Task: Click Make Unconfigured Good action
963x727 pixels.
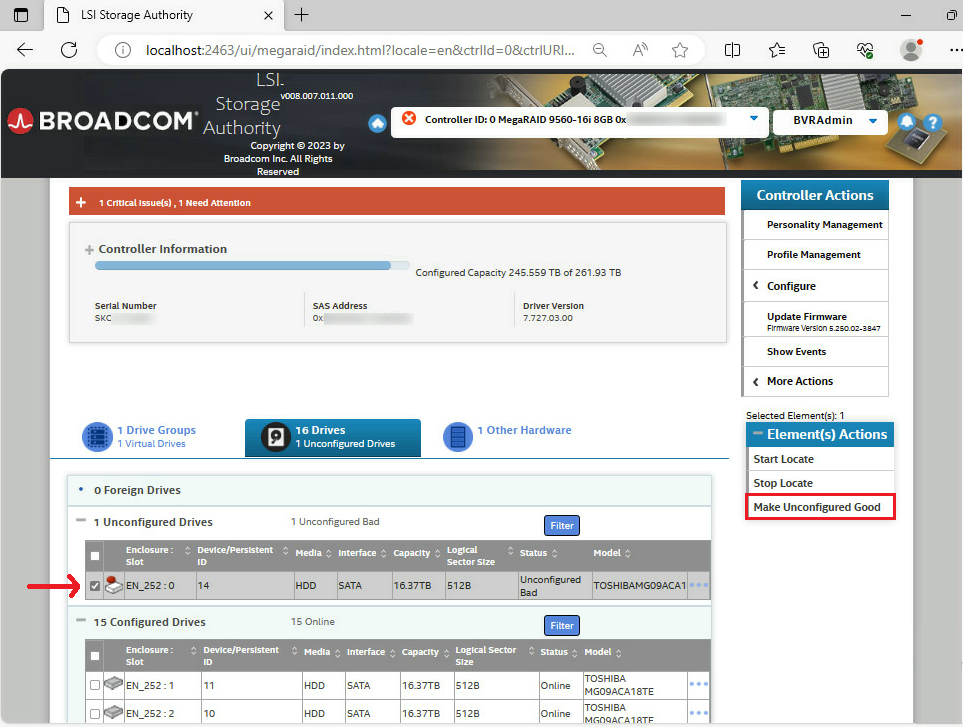Action: pos(817,507)
